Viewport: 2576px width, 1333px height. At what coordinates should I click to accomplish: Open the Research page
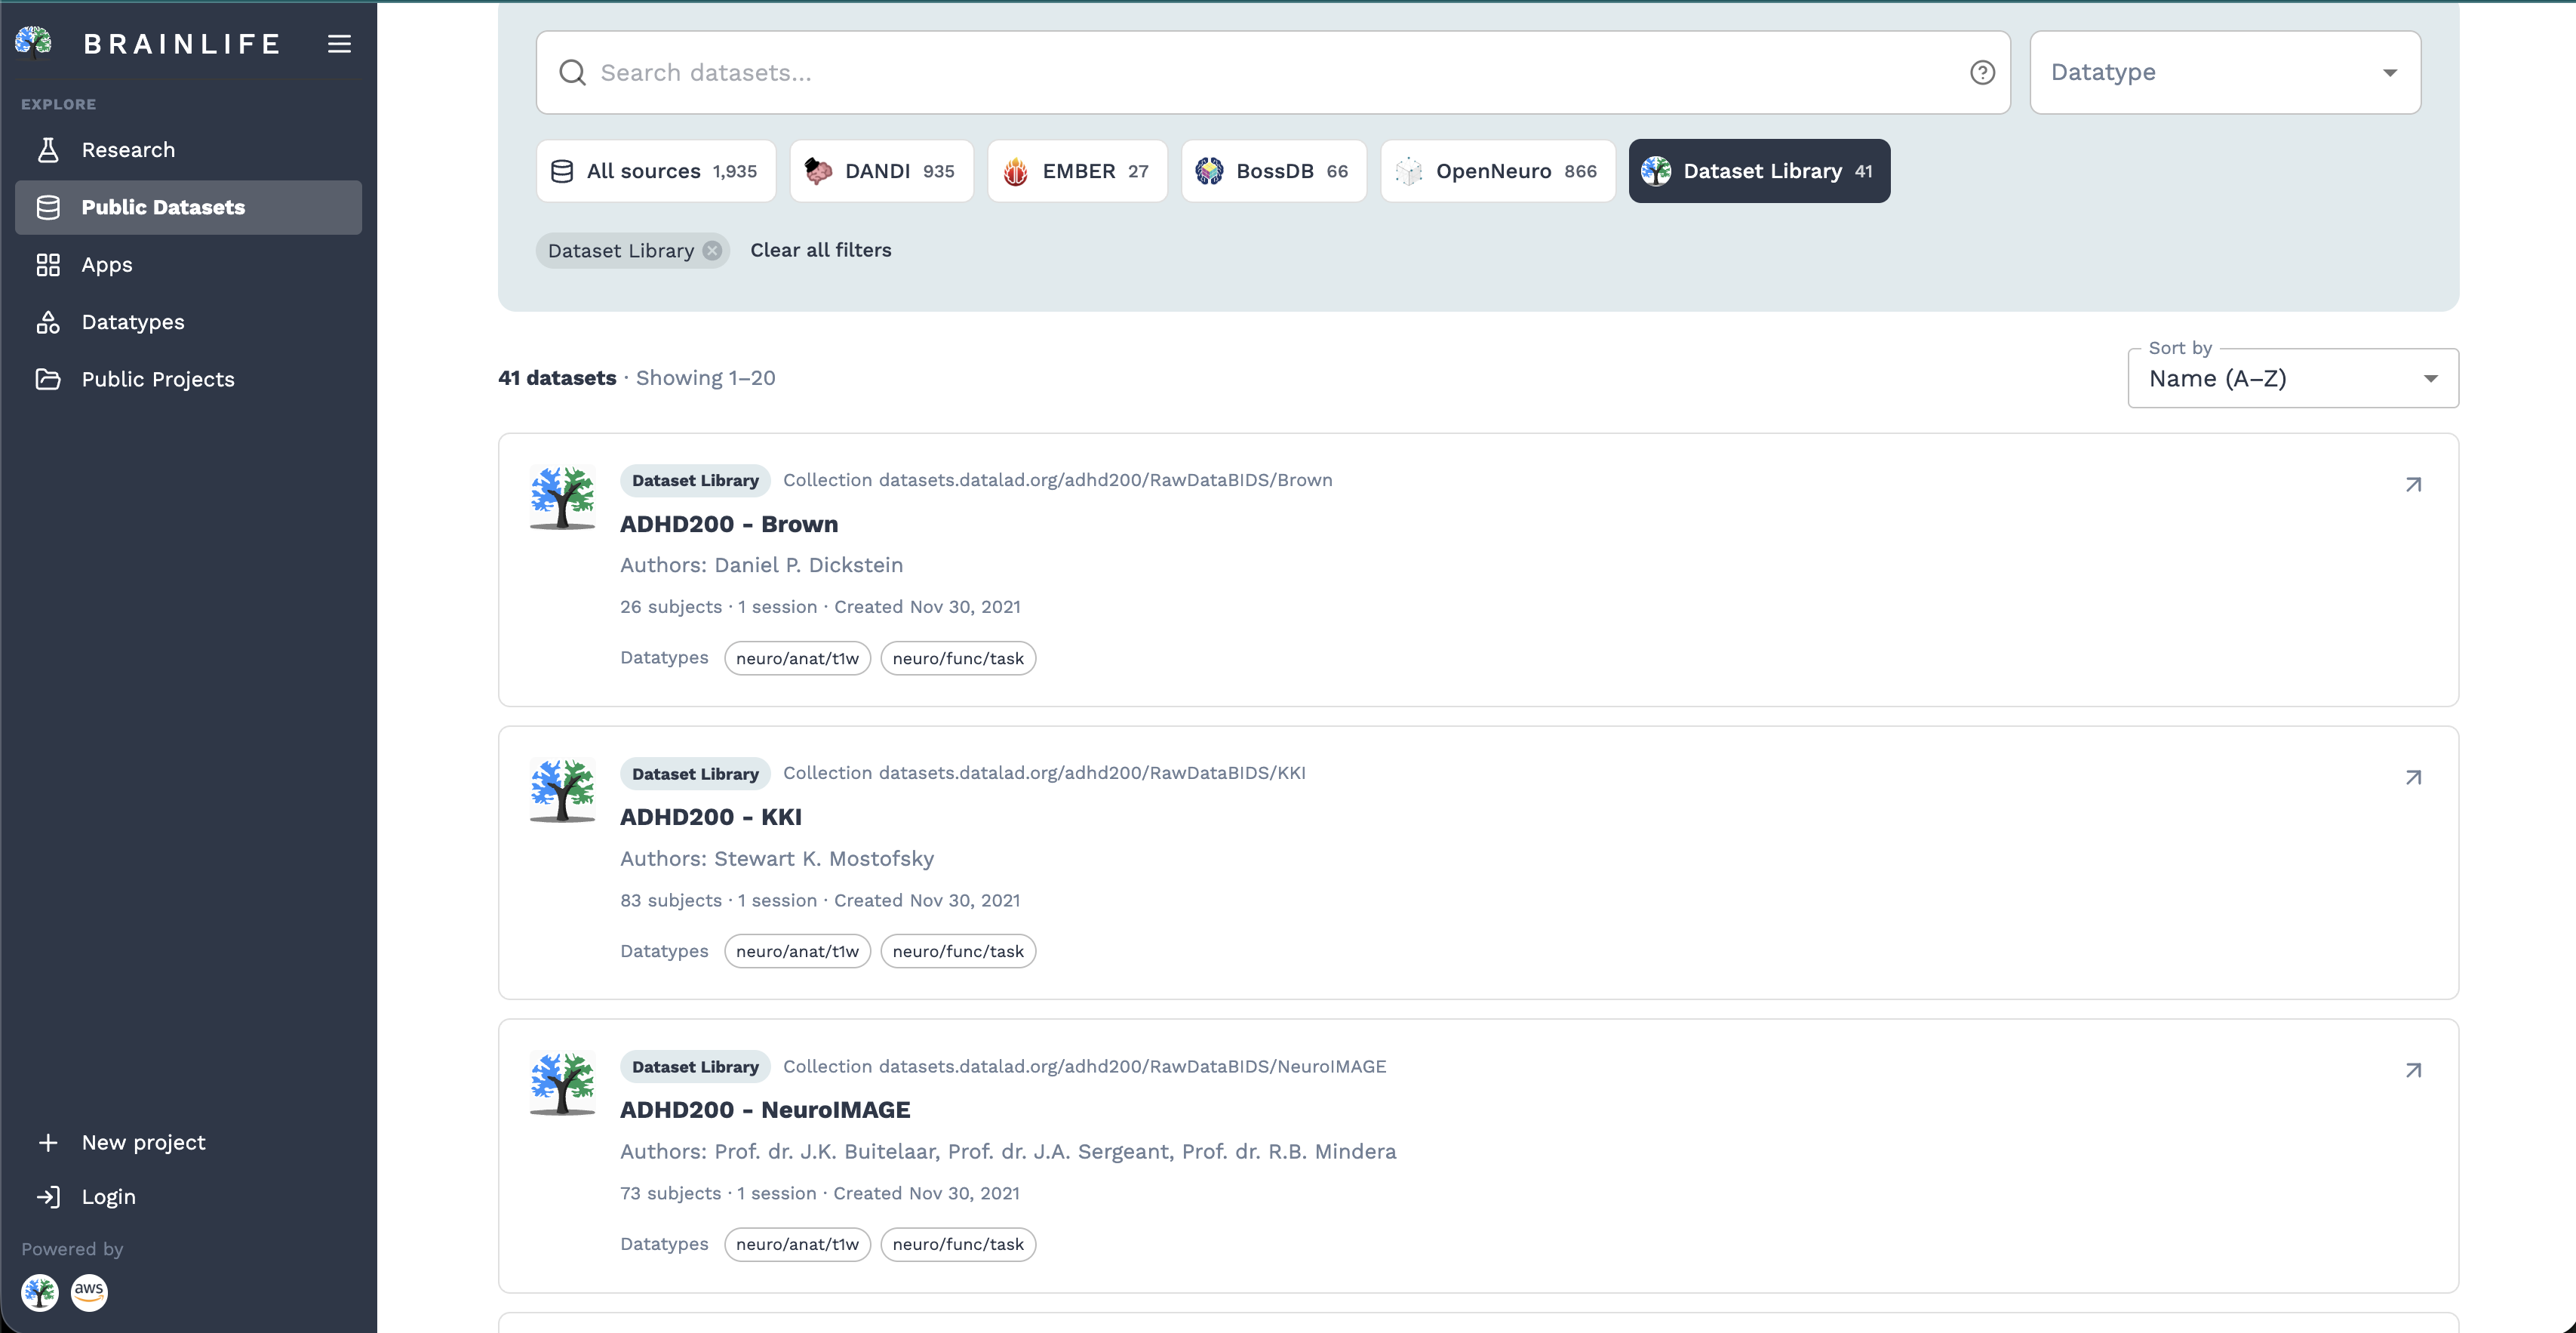[x=188, y=150]
